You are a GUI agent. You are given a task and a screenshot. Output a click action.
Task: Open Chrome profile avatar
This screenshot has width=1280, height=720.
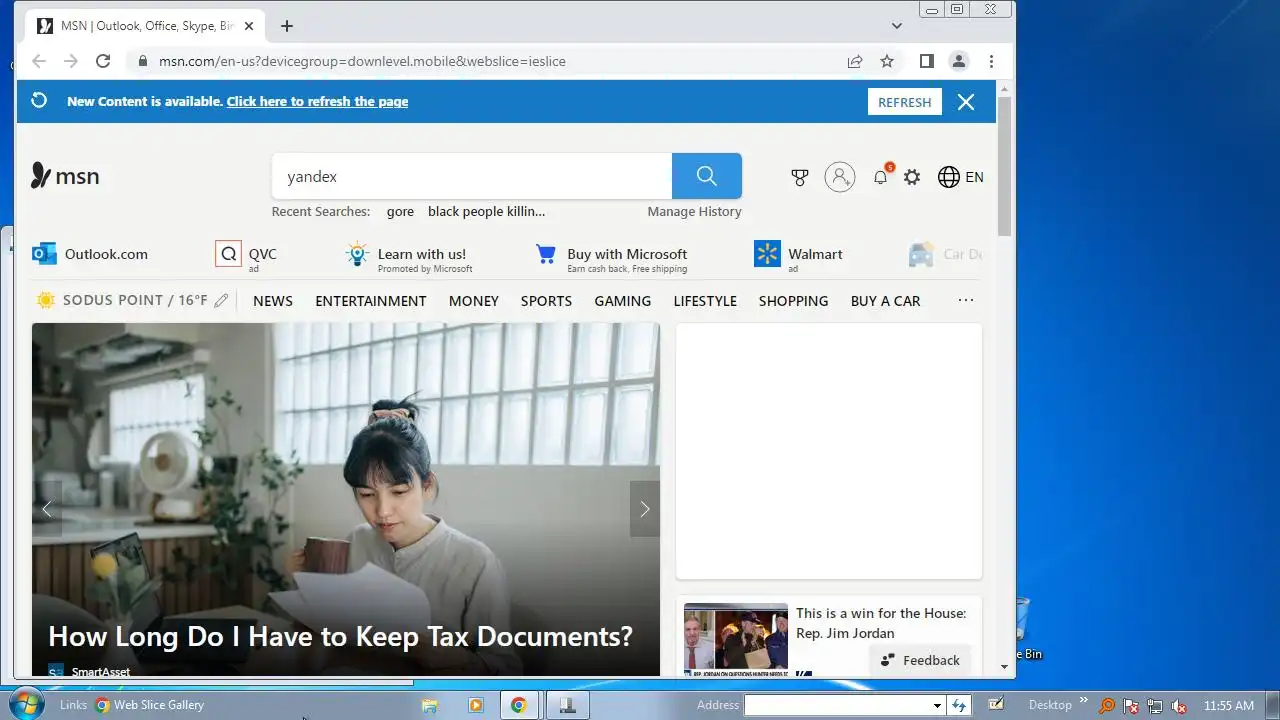(x=959, y=61)
